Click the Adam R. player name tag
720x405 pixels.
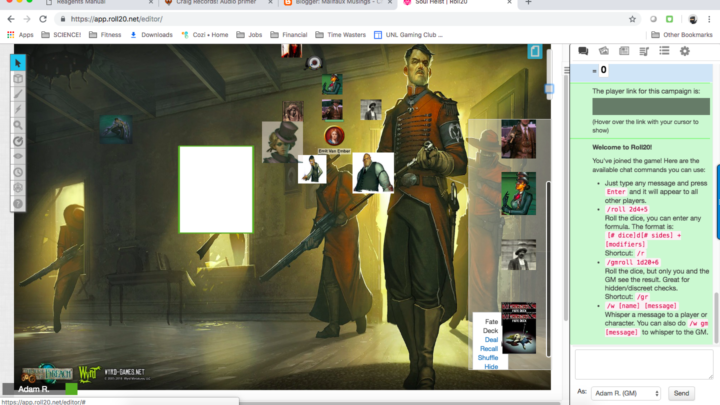[34, 389]
